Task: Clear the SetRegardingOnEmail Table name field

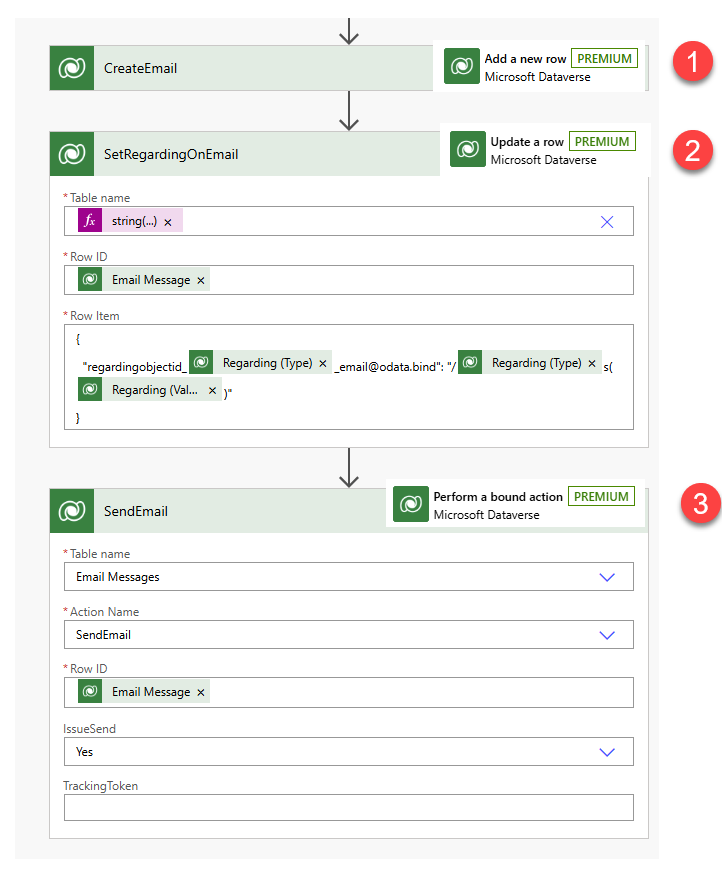Action: click(607, 222)
